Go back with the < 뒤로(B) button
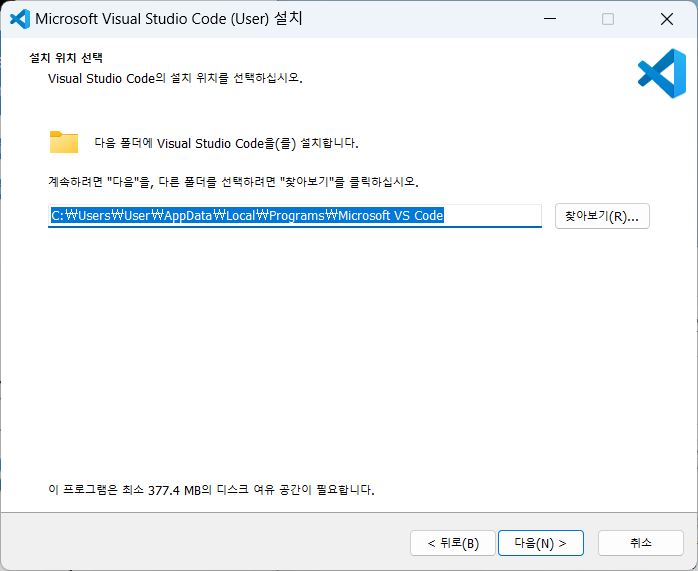This screenshot has height=571, width=698. tap(453, 543)
